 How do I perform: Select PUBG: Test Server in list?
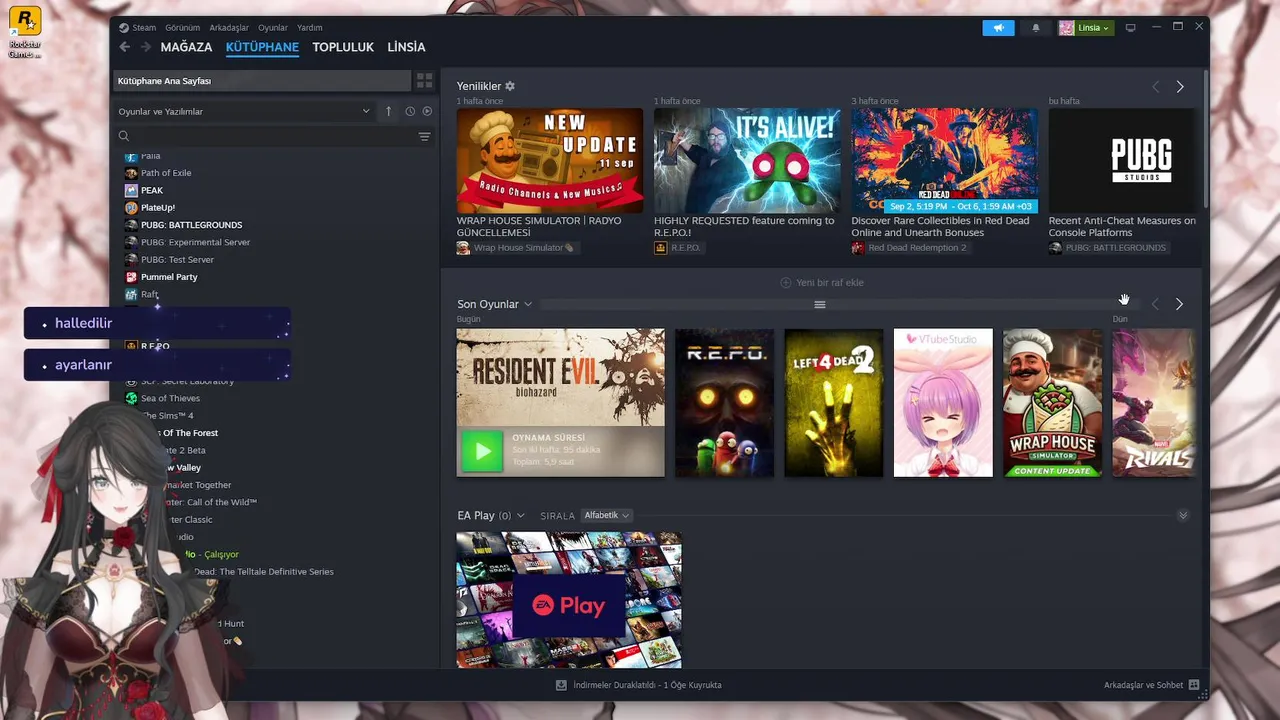tap(177, 260)
